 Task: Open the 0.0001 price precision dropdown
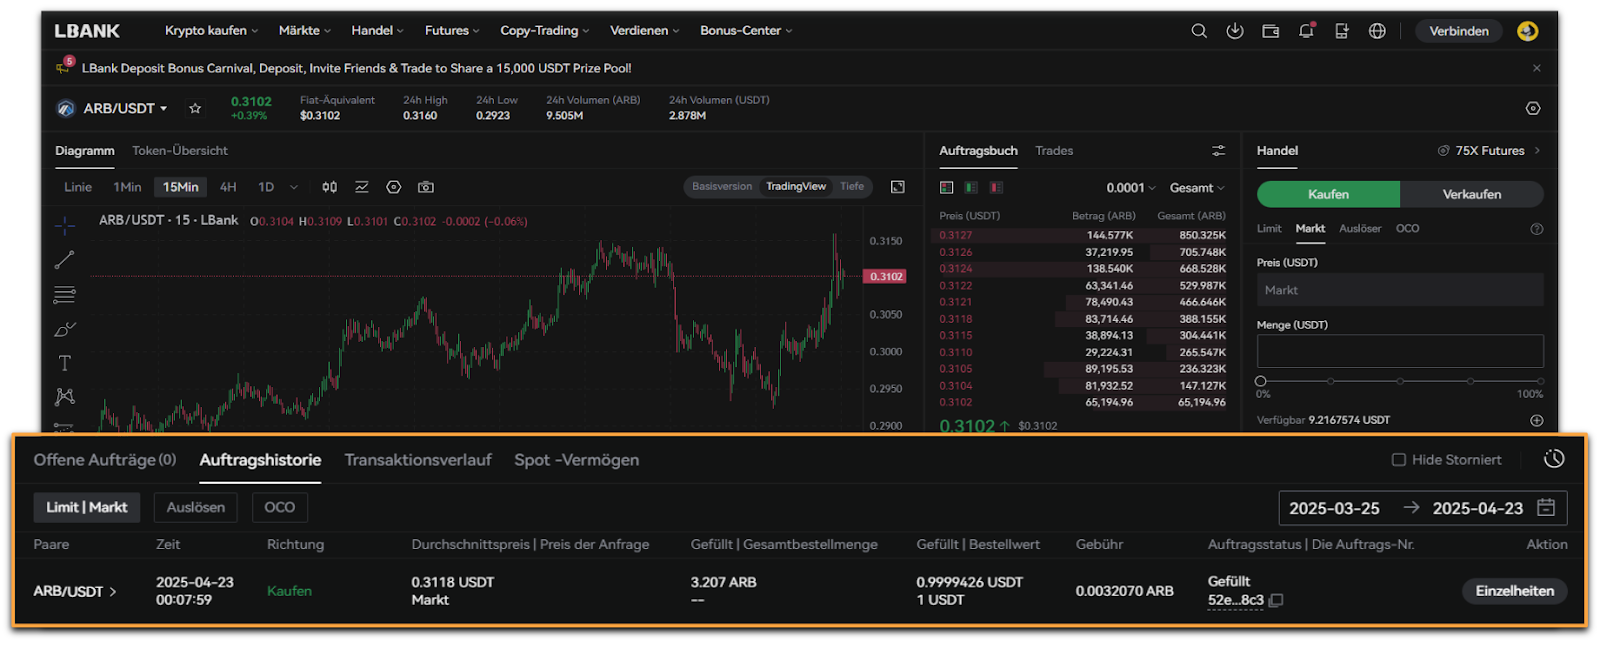click(x=1131, y=188)
